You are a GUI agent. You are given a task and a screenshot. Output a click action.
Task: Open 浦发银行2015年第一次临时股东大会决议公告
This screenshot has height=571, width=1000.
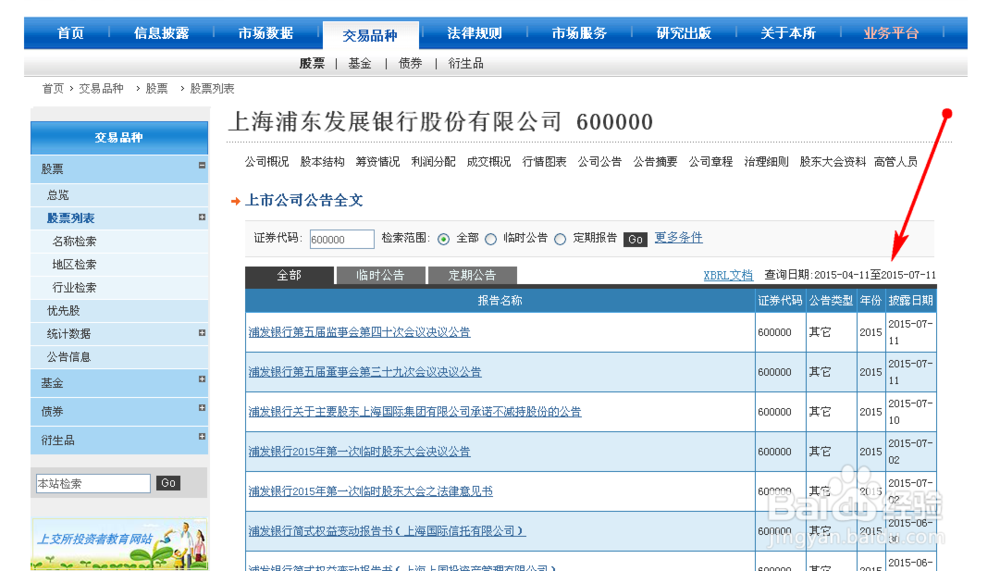pos(359,451)
